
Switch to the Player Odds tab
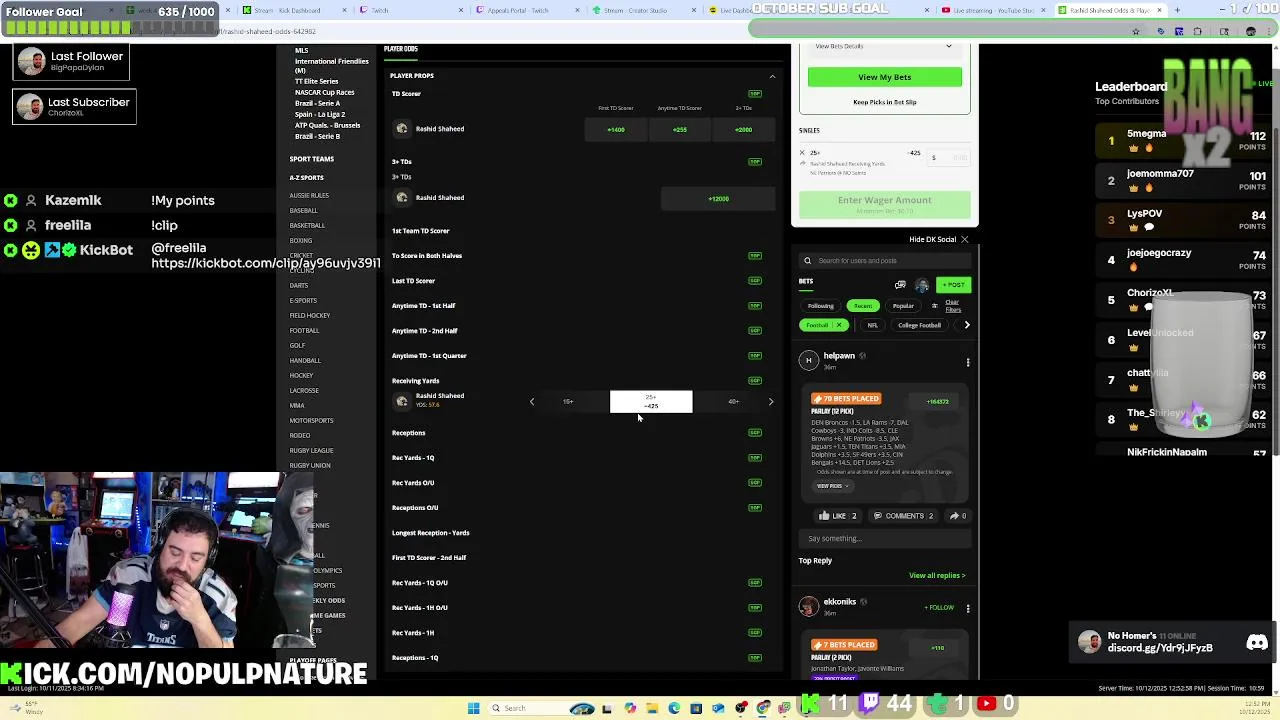400,49
